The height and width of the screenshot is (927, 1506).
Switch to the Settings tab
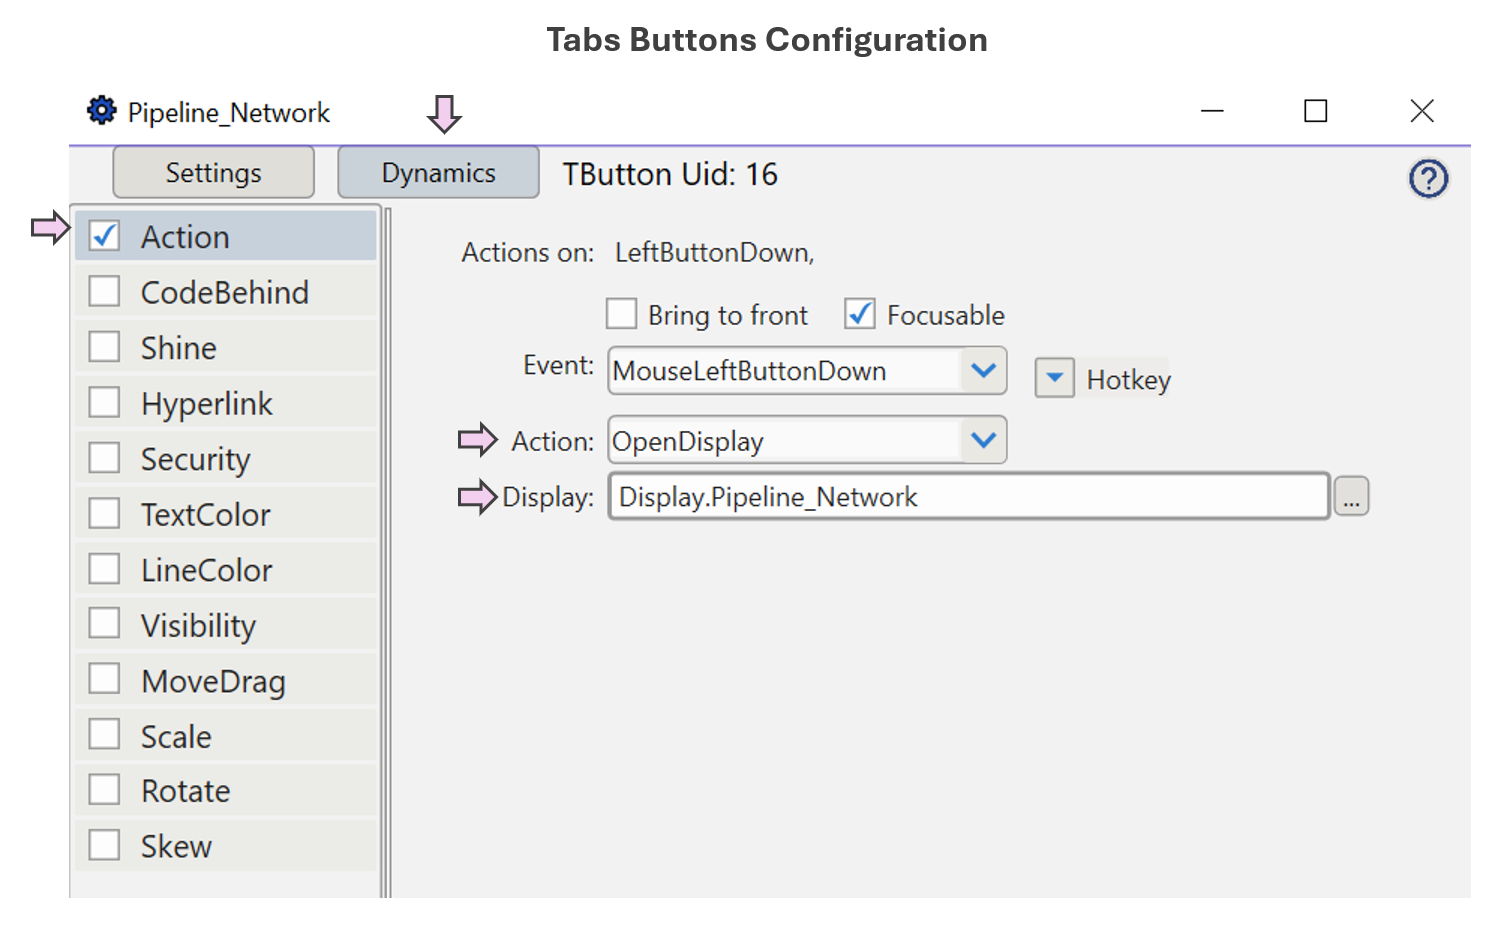tap(213, 172)
